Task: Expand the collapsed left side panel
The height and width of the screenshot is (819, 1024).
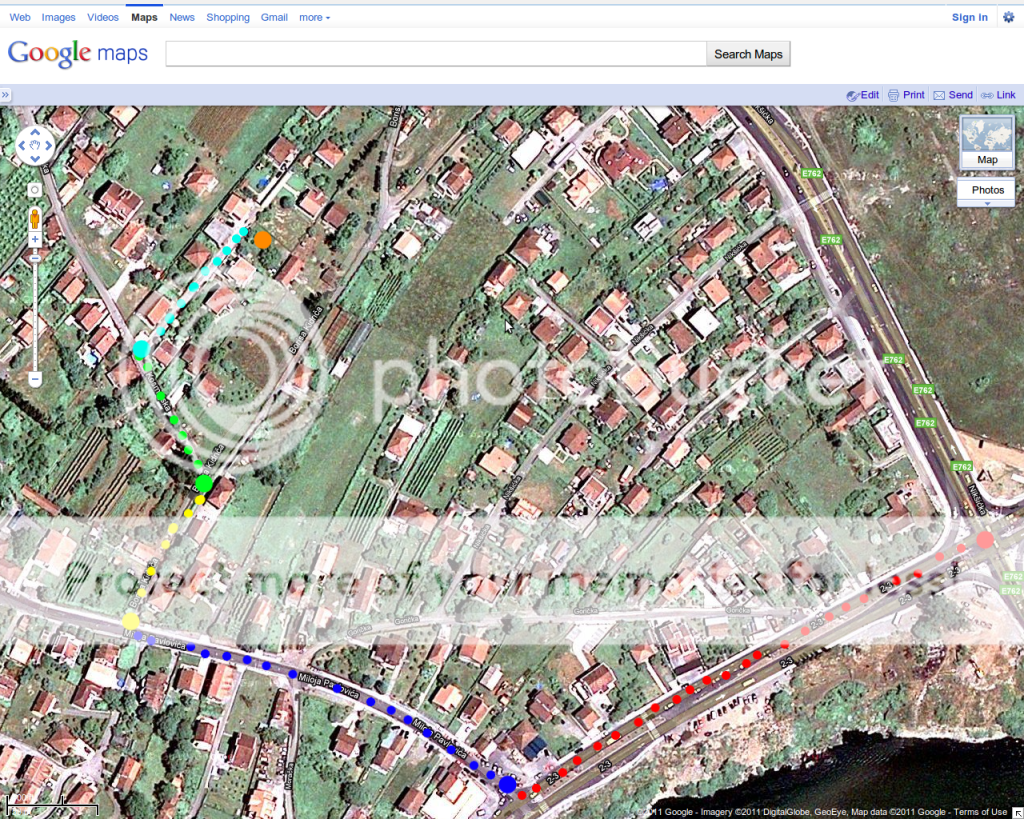Action: (x=6, y=95)
